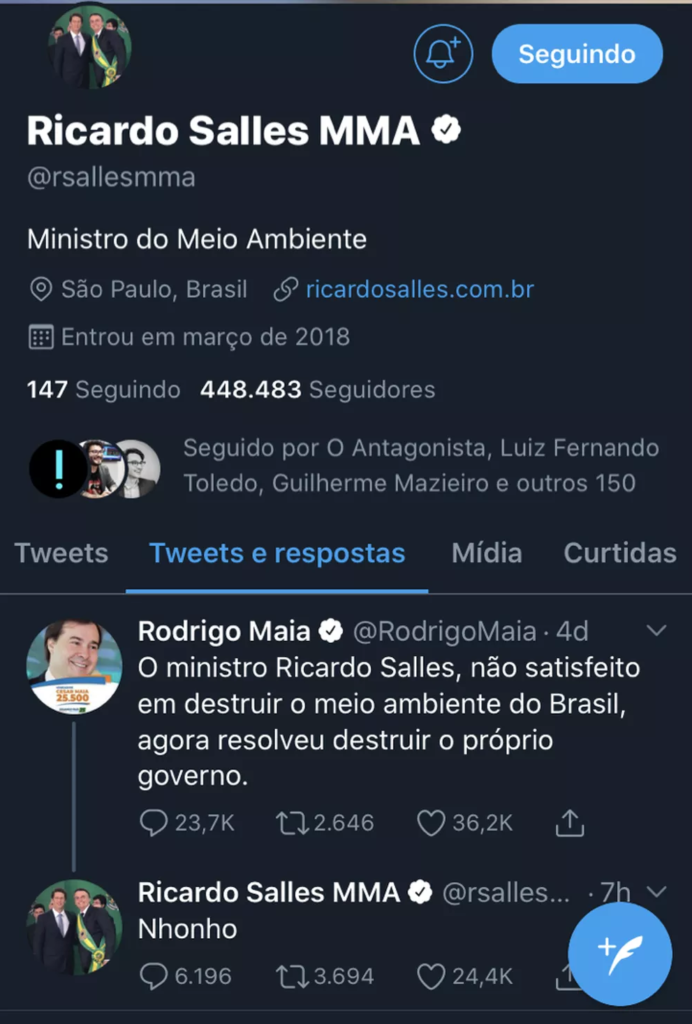Screen dimensions: 692x1024
Task: Share Rodrigo Maia's tweet
Action: [x=569, y=823]
